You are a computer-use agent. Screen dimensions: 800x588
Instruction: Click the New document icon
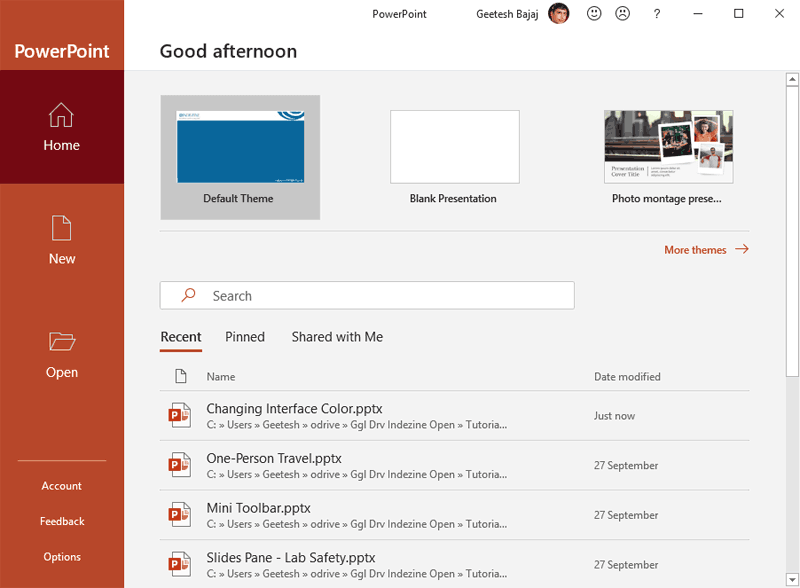tap(62, 228)
